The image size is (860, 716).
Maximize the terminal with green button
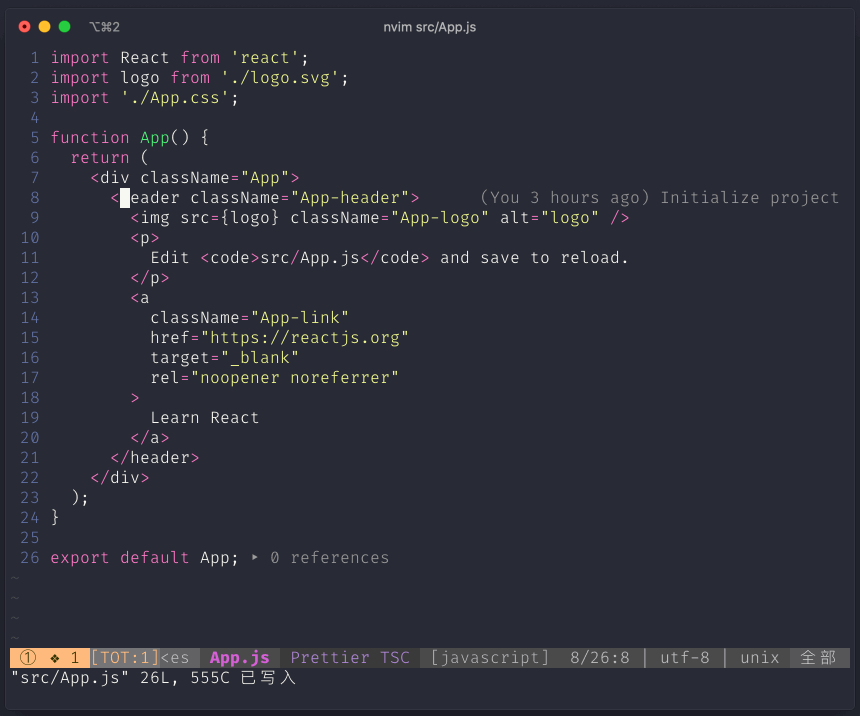tap(64, 27)
